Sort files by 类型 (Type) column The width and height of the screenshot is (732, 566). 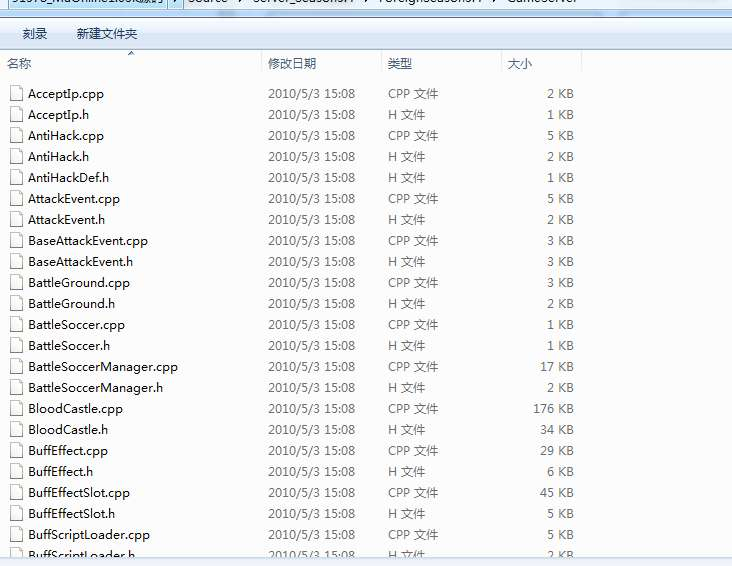point(400,64)
